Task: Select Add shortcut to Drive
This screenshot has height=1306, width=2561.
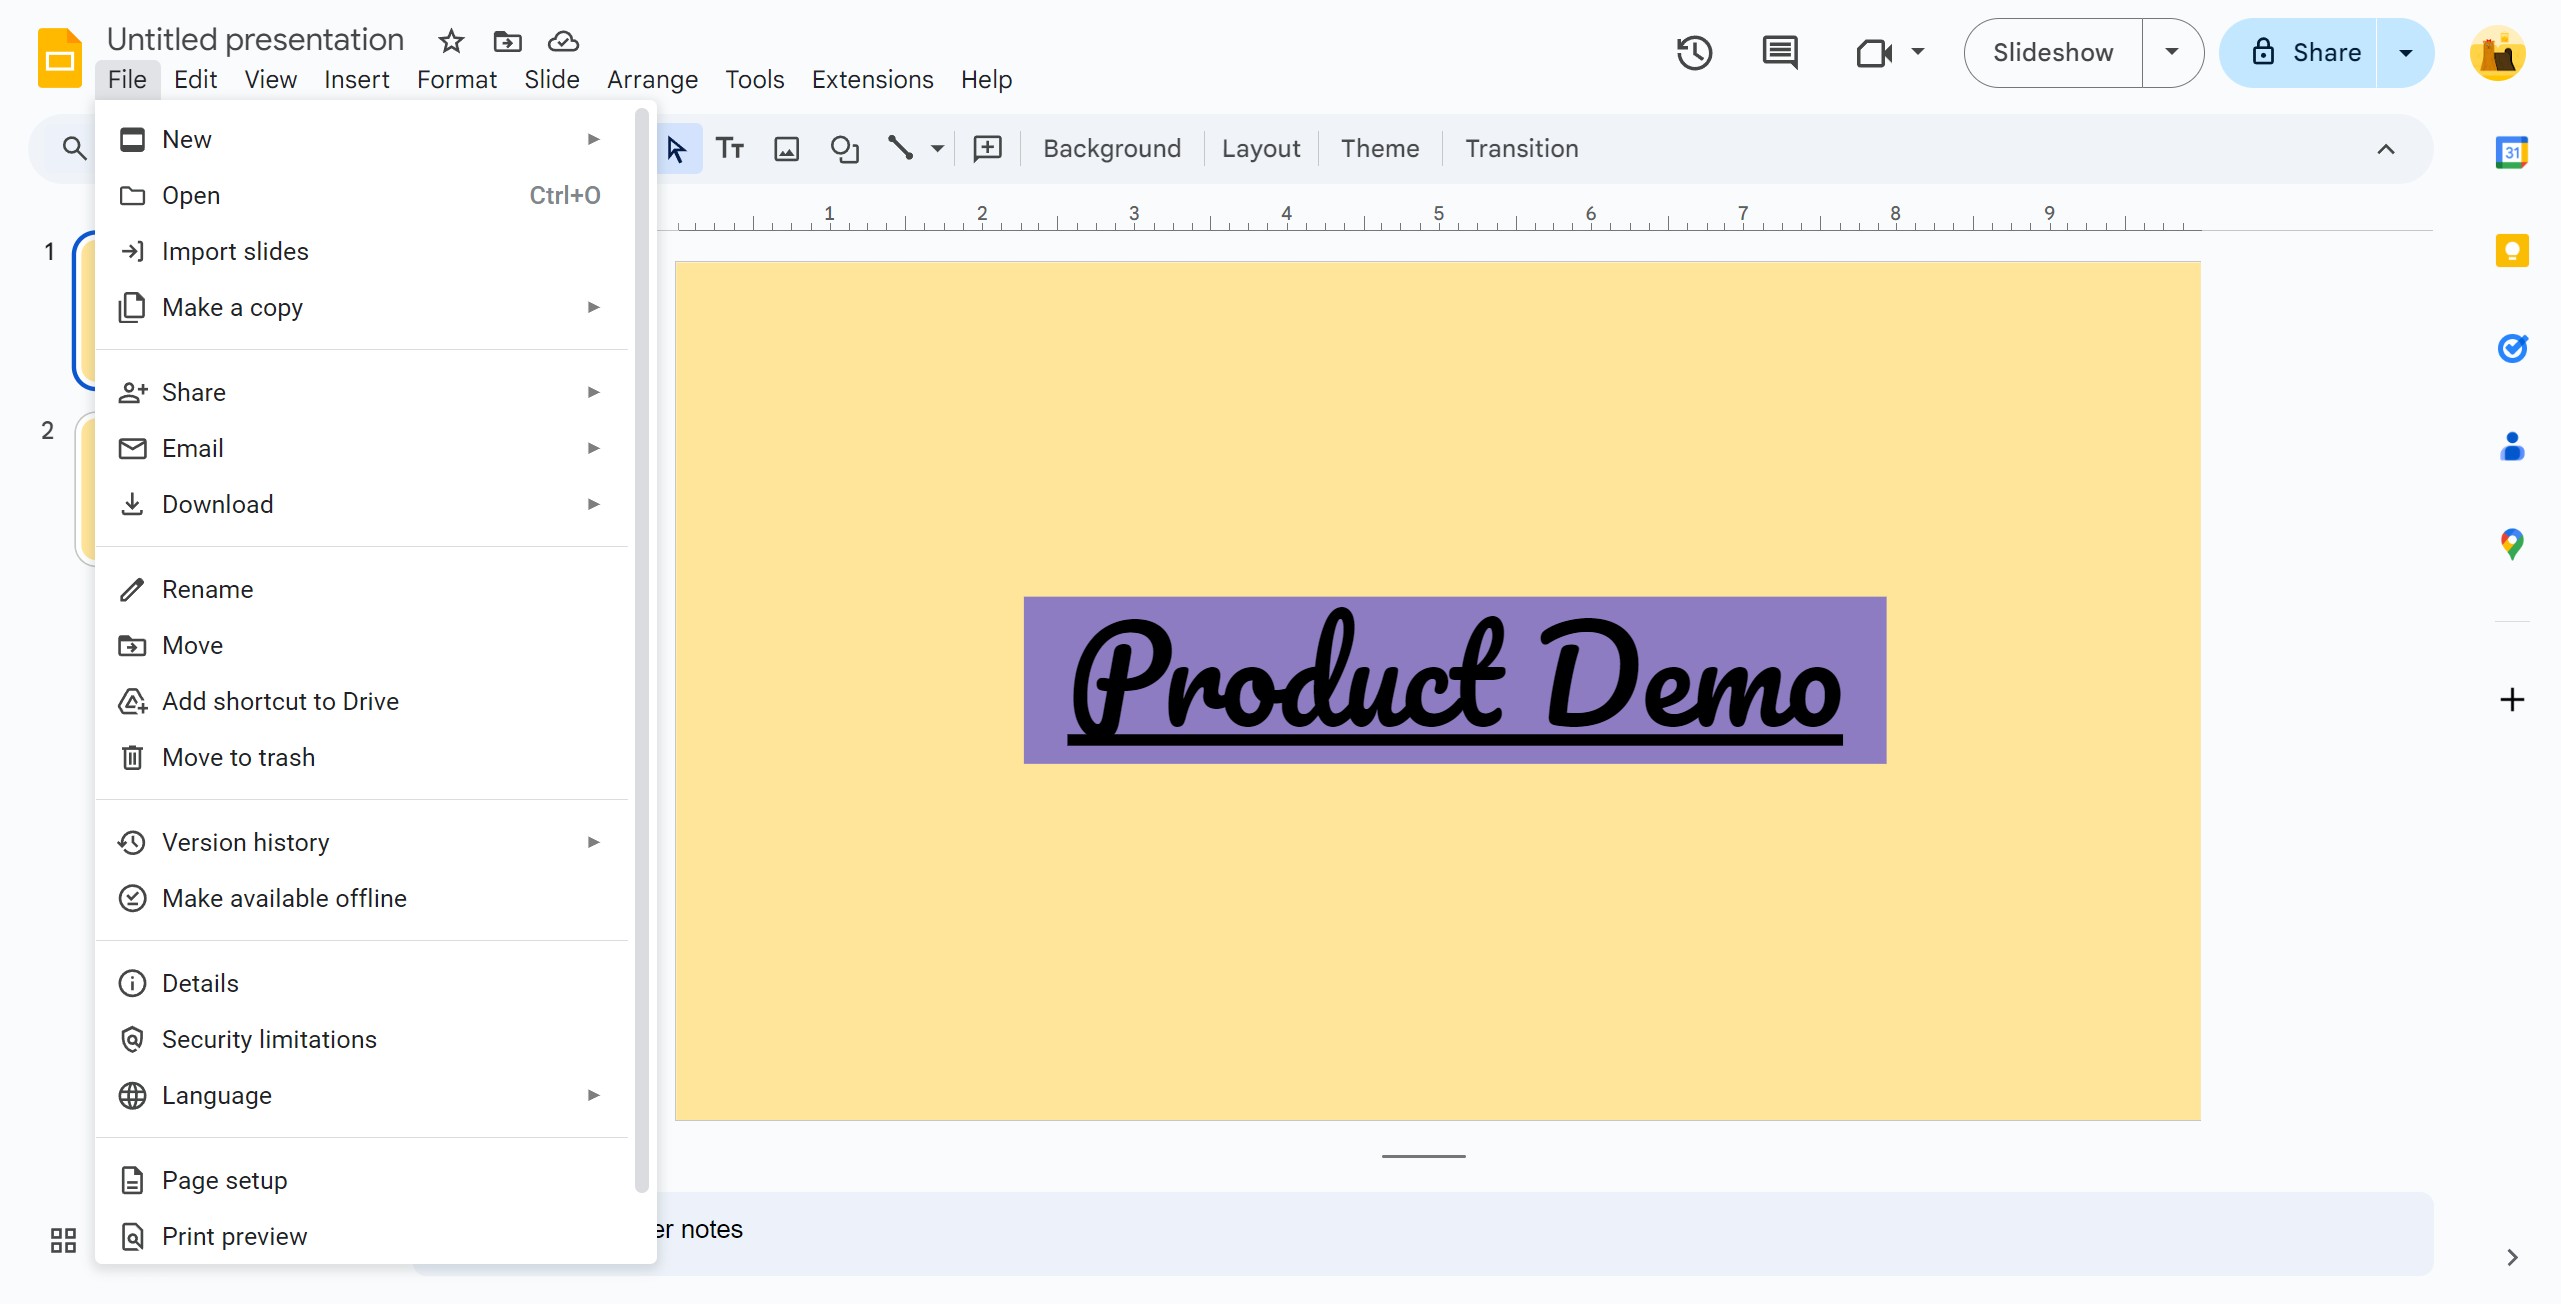Action: [361, 701]
